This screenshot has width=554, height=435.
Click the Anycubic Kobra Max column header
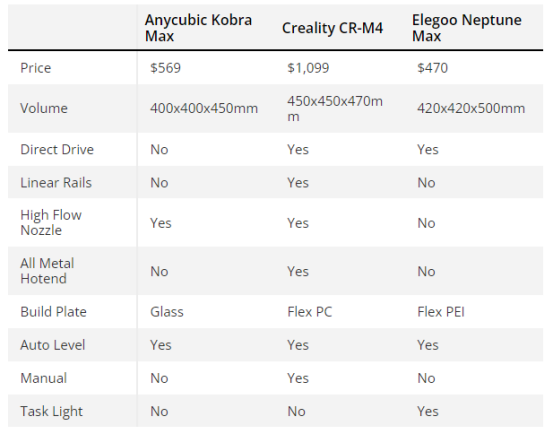coord(198,28)
